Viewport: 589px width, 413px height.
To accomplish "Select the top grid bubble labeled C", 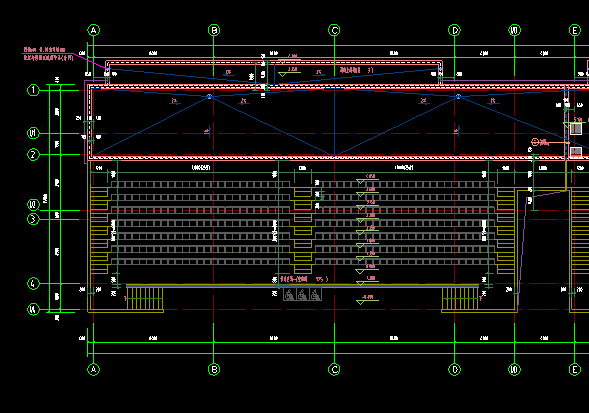I will [334, 30].
